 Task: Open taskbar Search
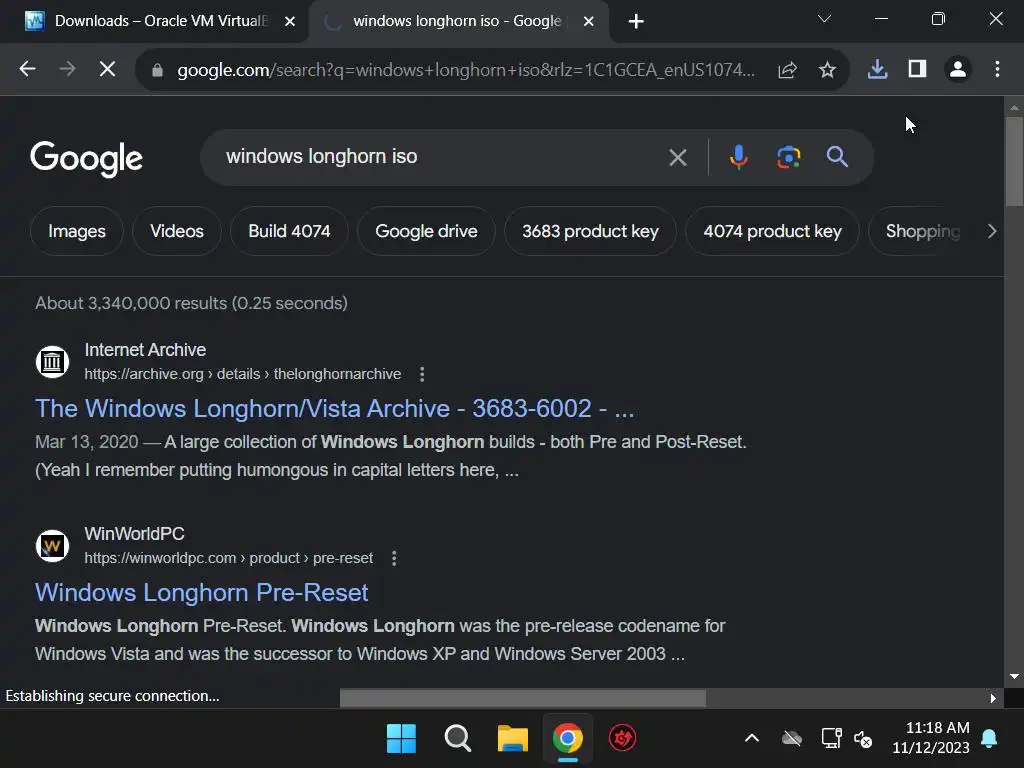tap(457, 739)
